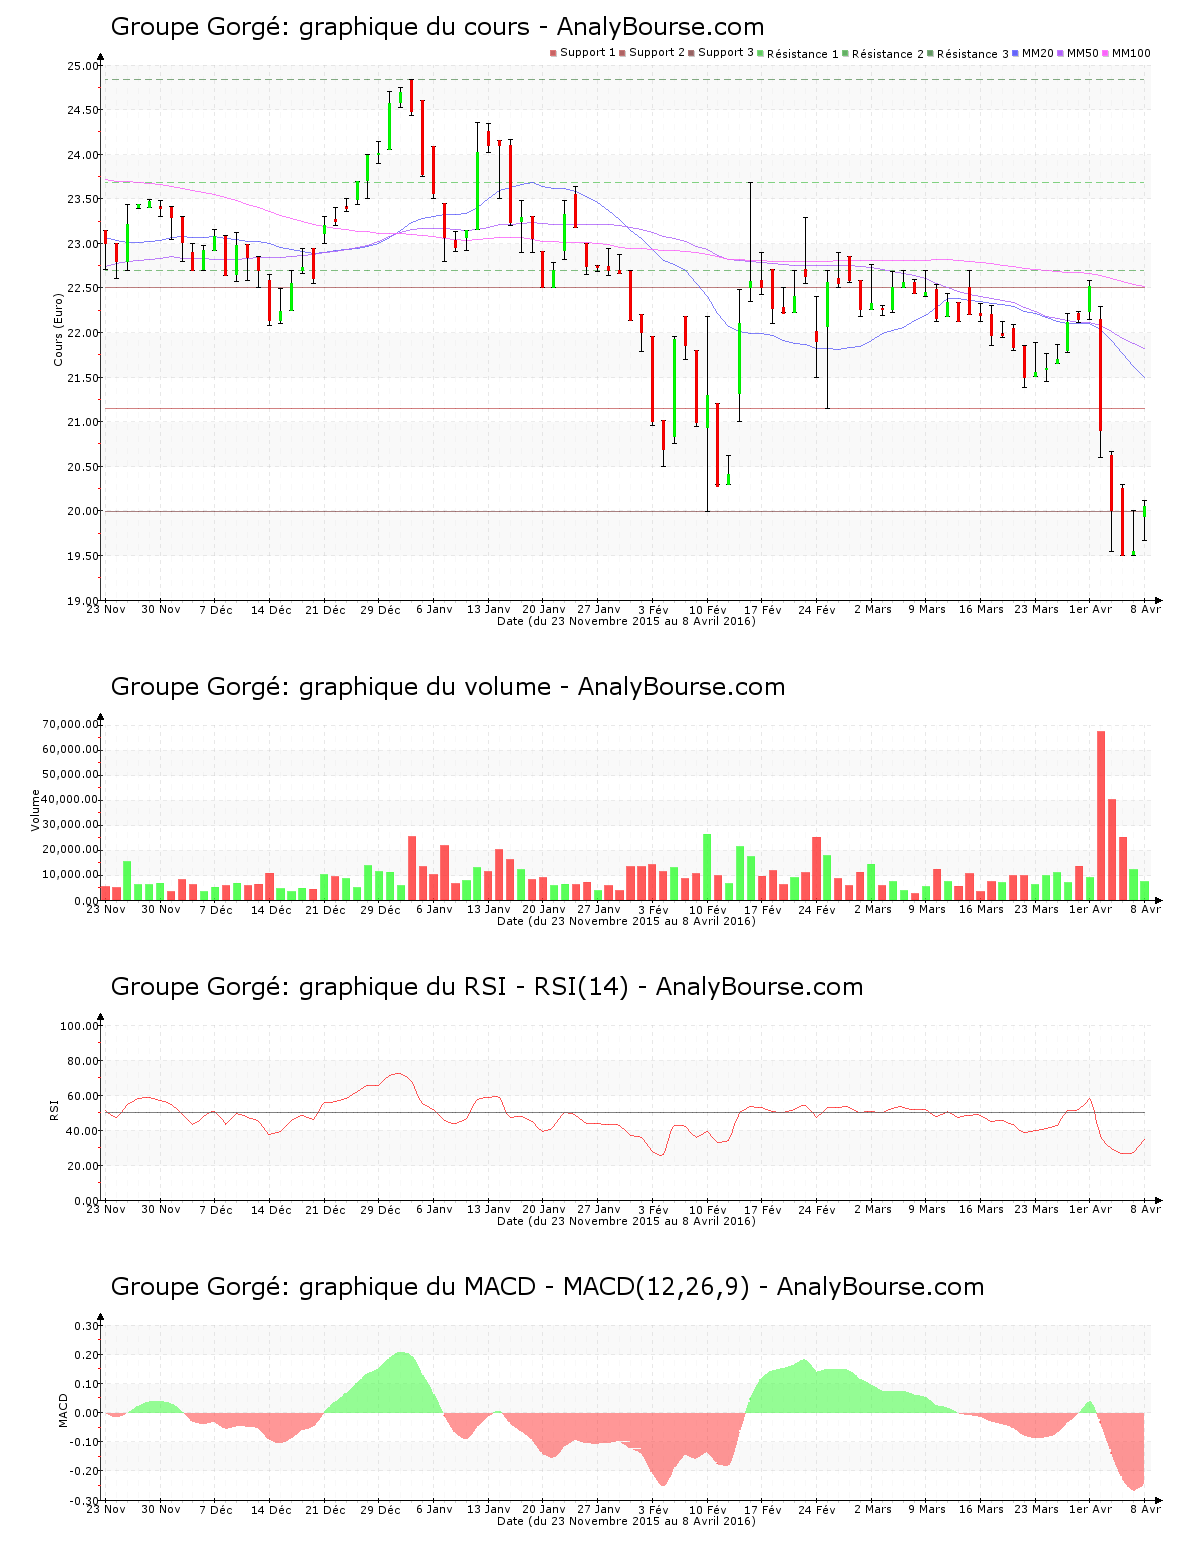Select the Résistance 2 legend label

click(888, 54)
